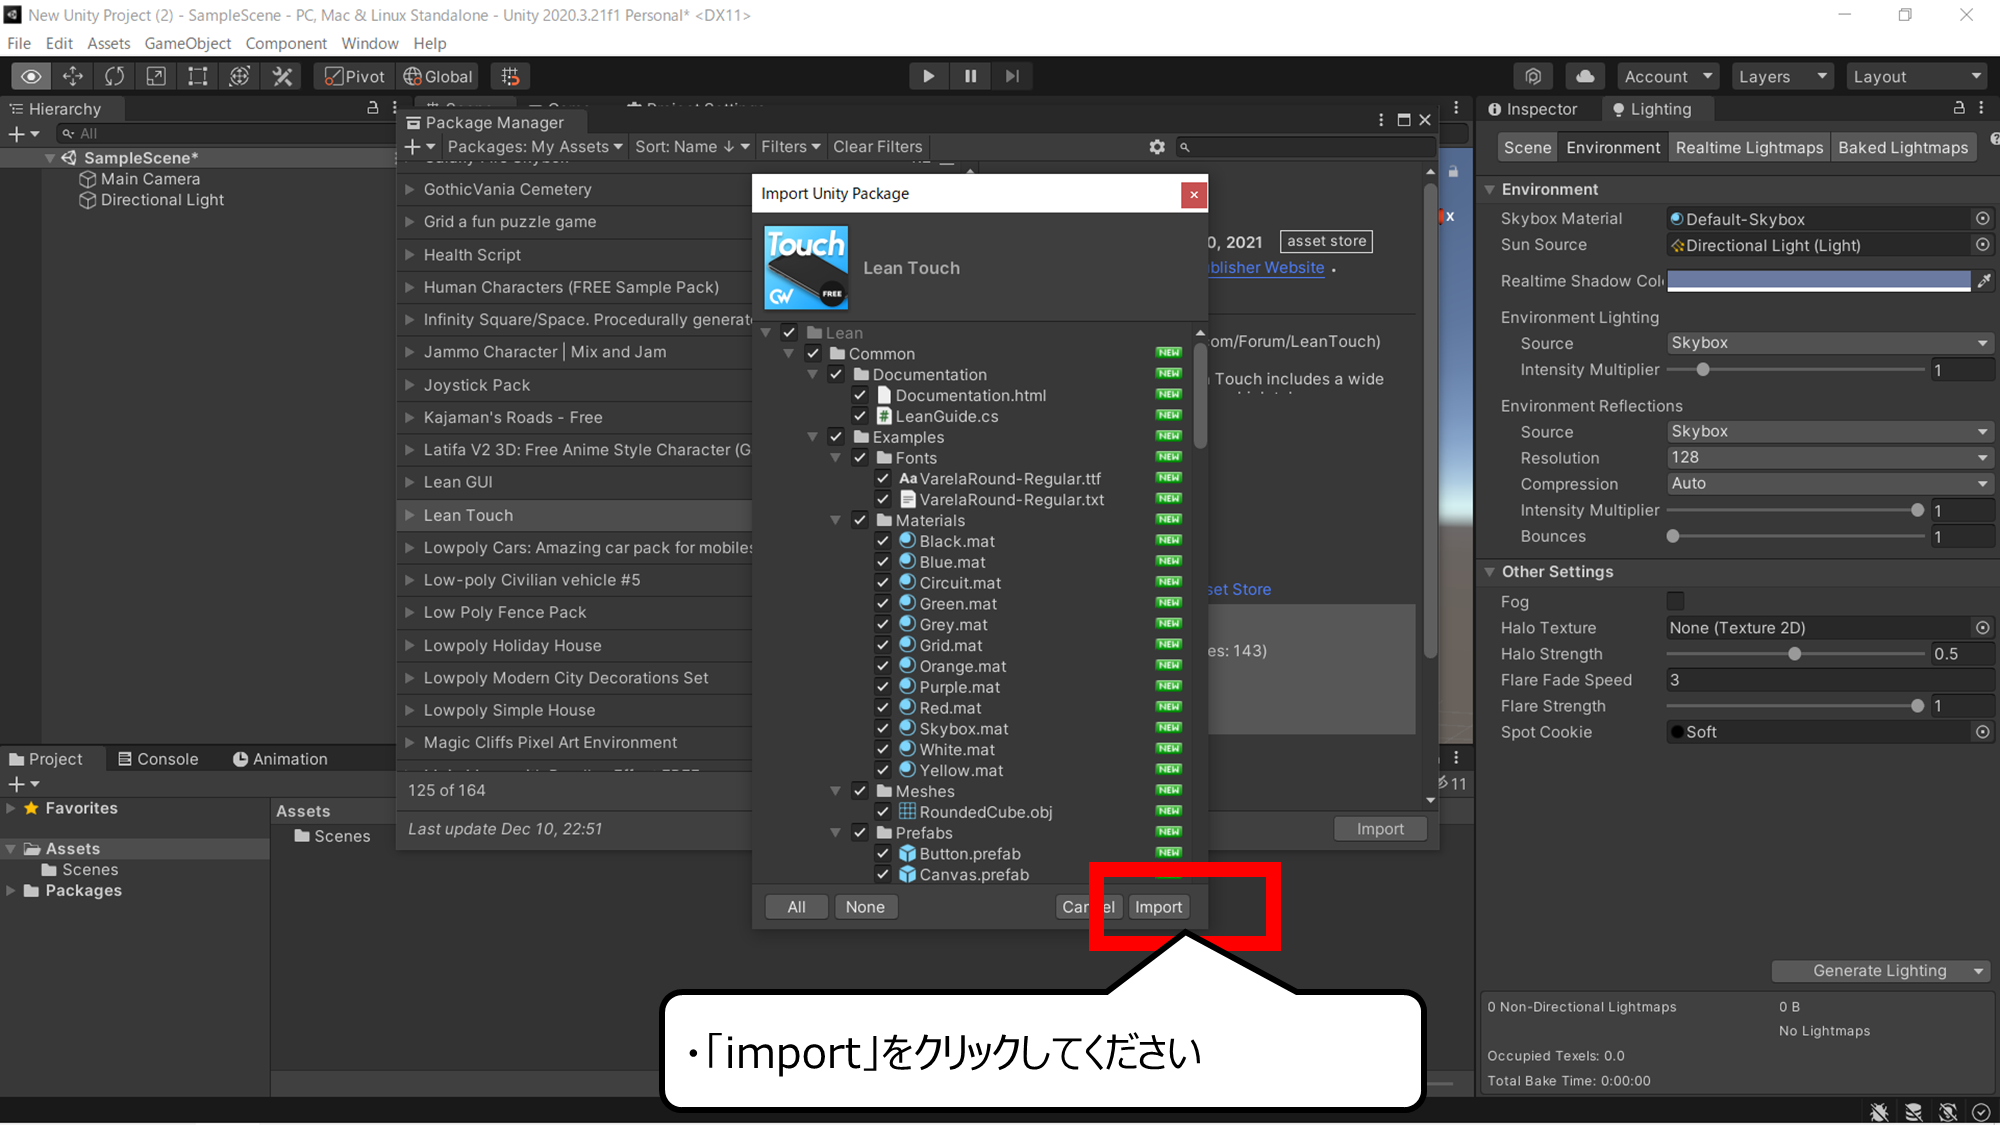This screenshot has height=1125, width=2000.
Task: Enable the Fog checkbox in Other Settings
Action: coord(1675,601)
